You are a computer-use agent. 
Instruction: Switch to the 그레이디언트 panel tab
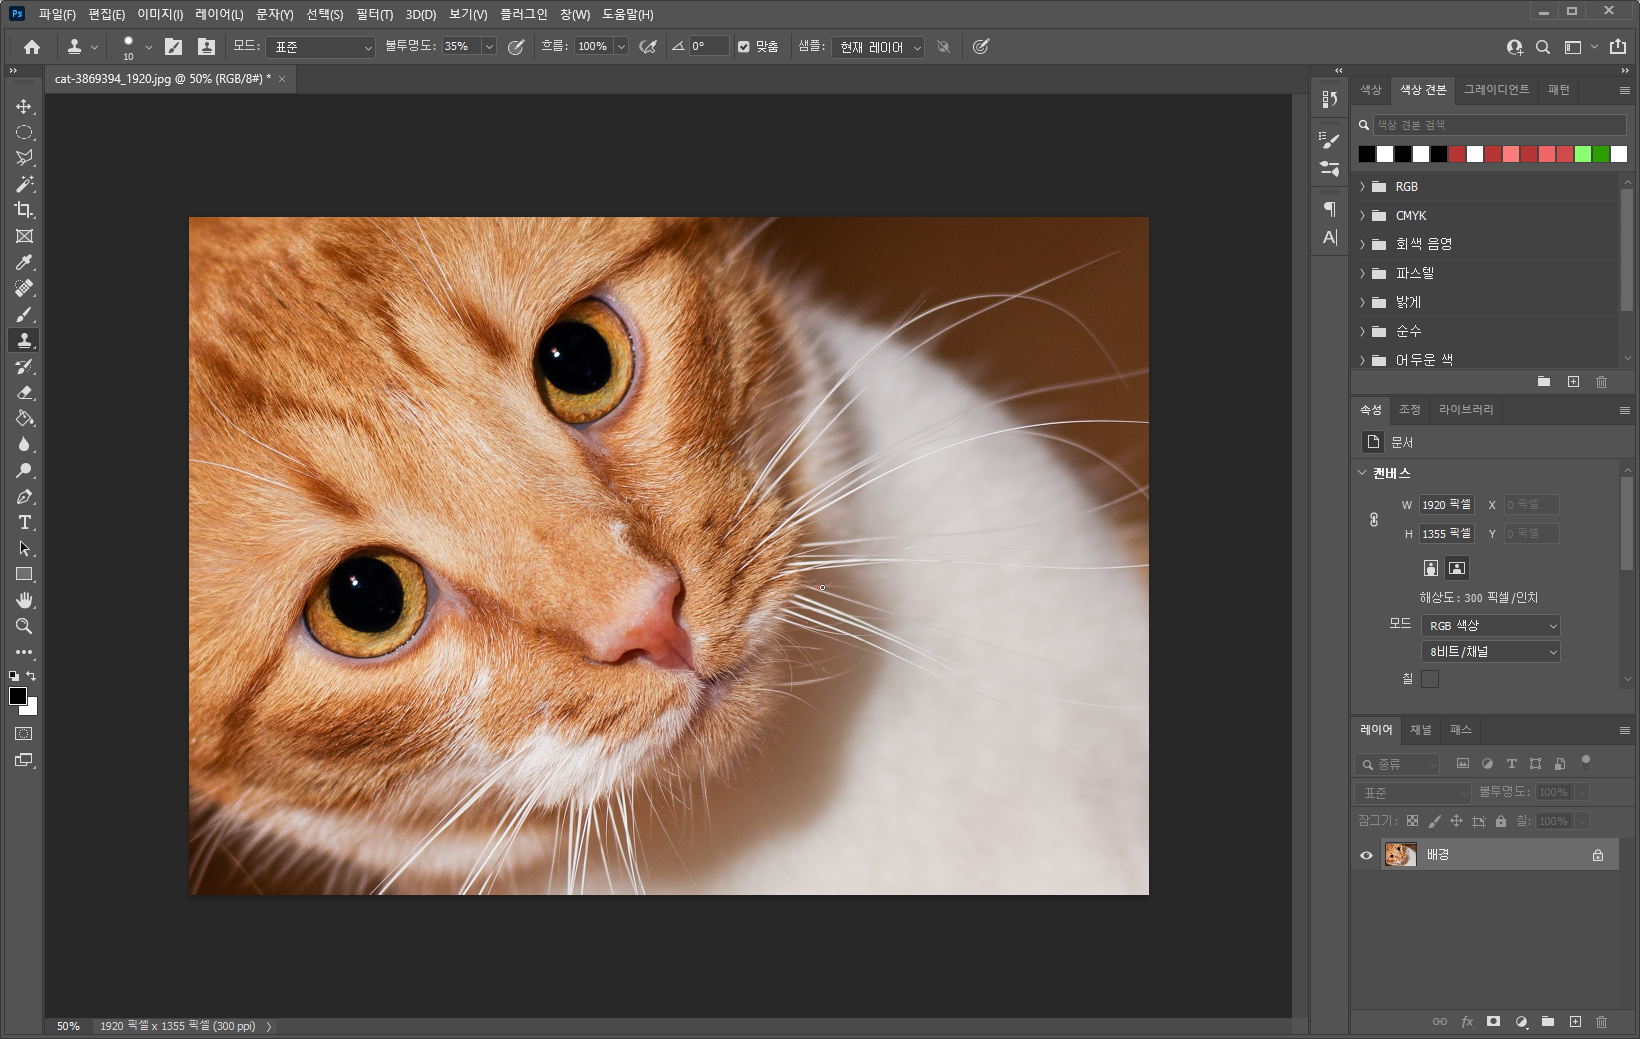tap(1496, 90)
